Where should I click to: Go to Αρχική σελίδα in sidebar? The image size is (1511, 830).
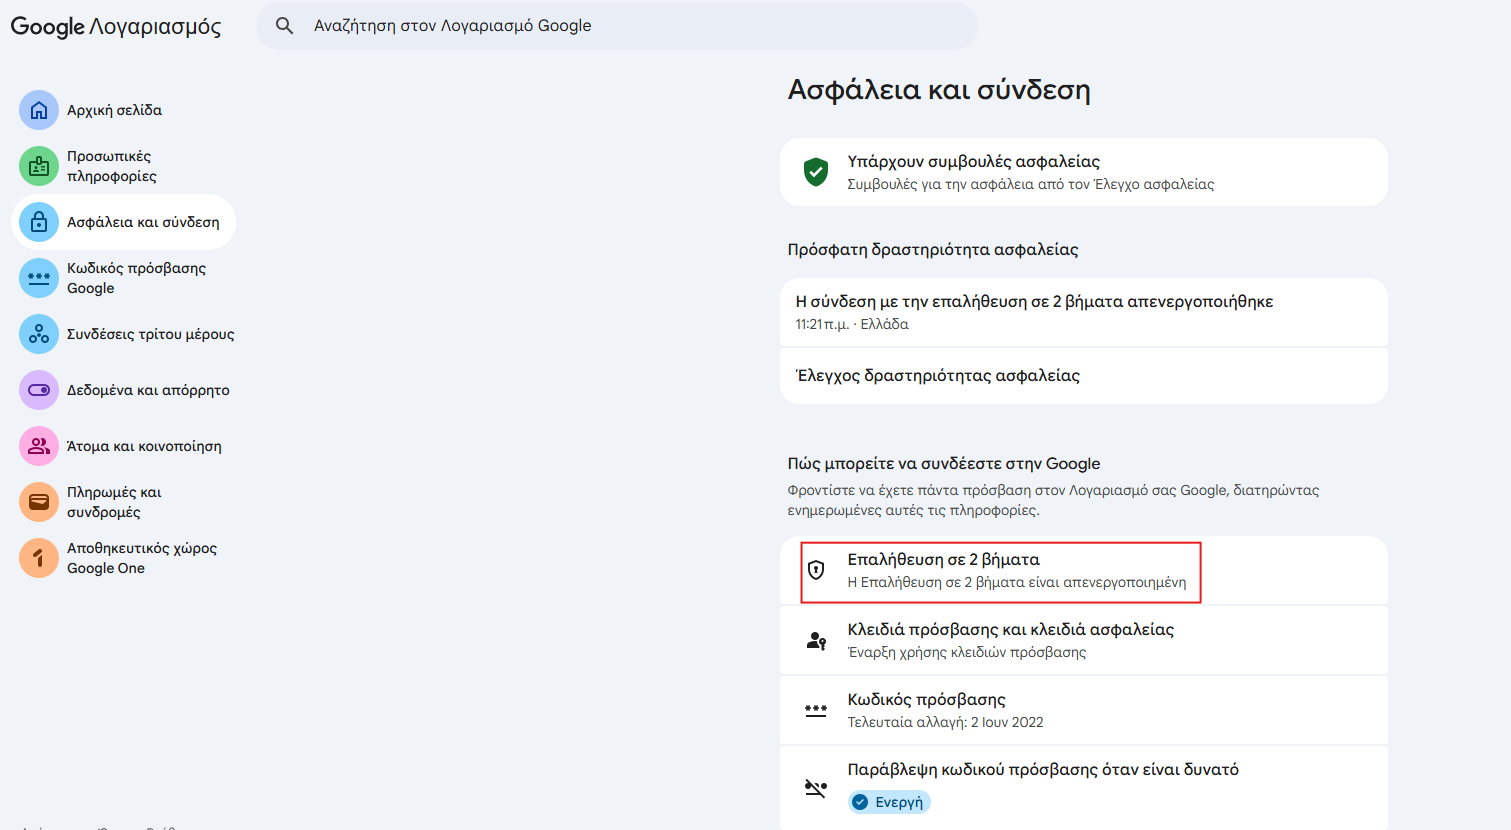[x=114, y=110]
